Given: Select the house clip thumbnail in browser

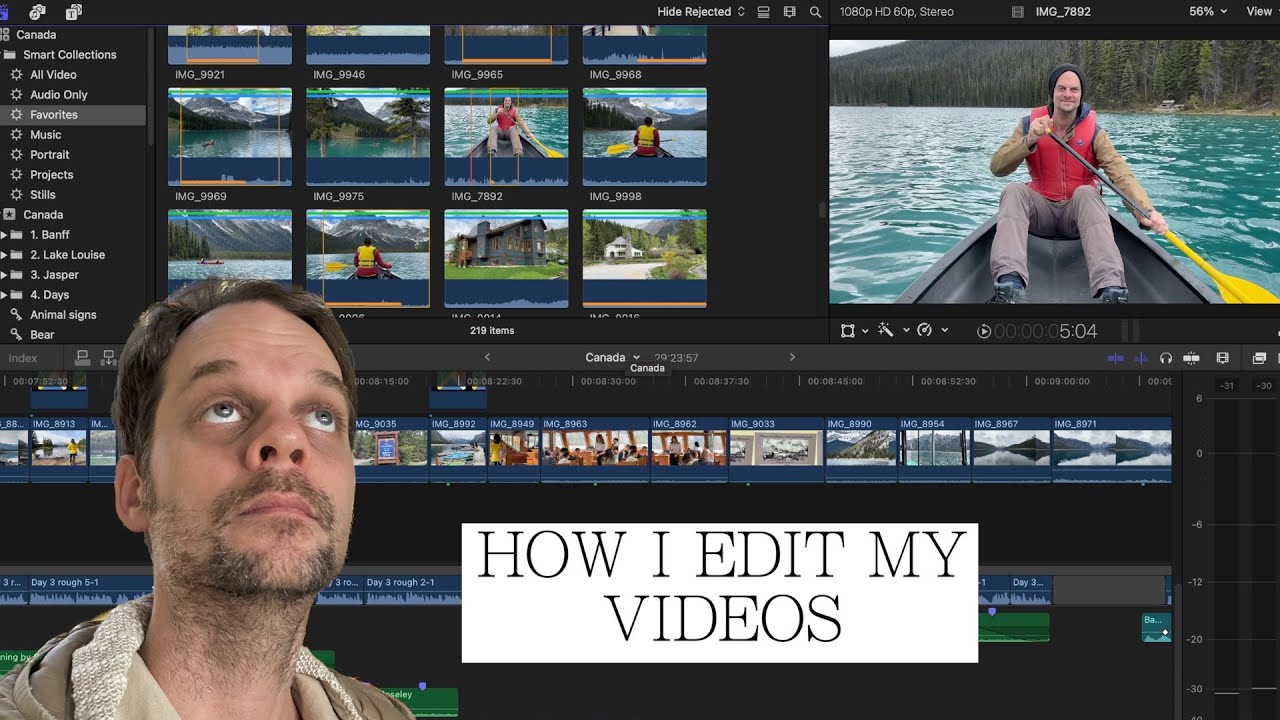Looking at the screenshot, I should 506,258.
